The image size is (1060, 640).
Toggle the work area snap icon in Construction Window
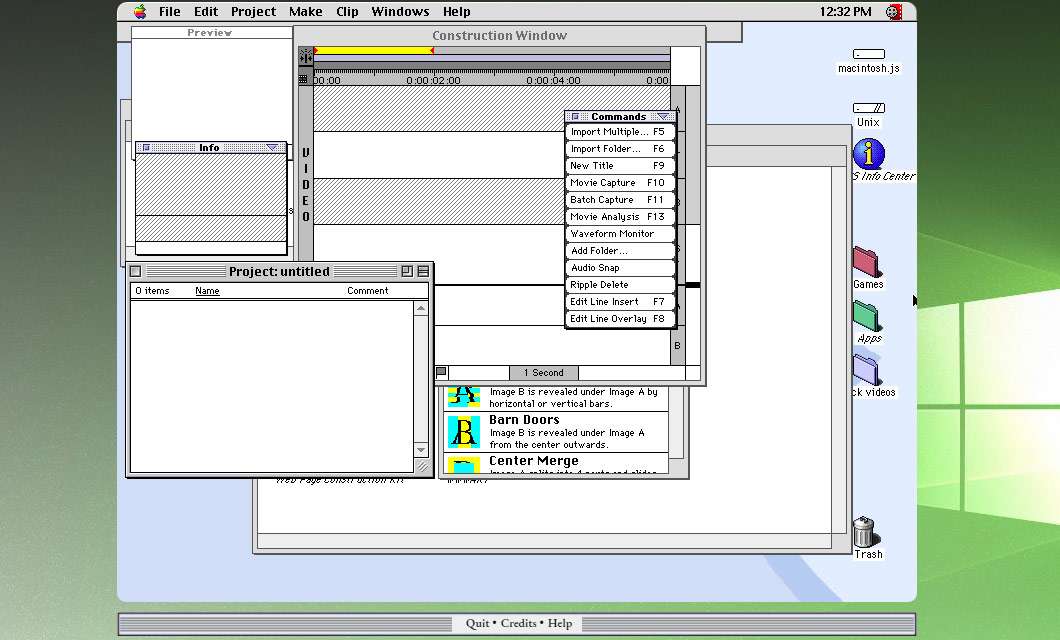[306, 58]
